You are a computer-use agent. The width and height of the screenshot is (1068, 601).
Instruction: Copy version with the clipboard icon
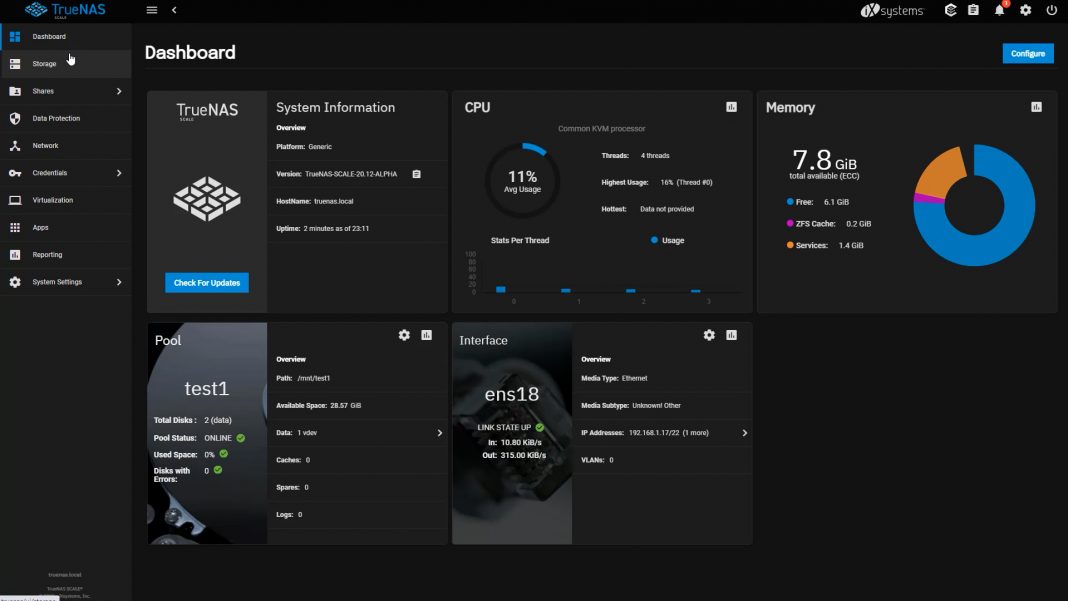[416, 174]
